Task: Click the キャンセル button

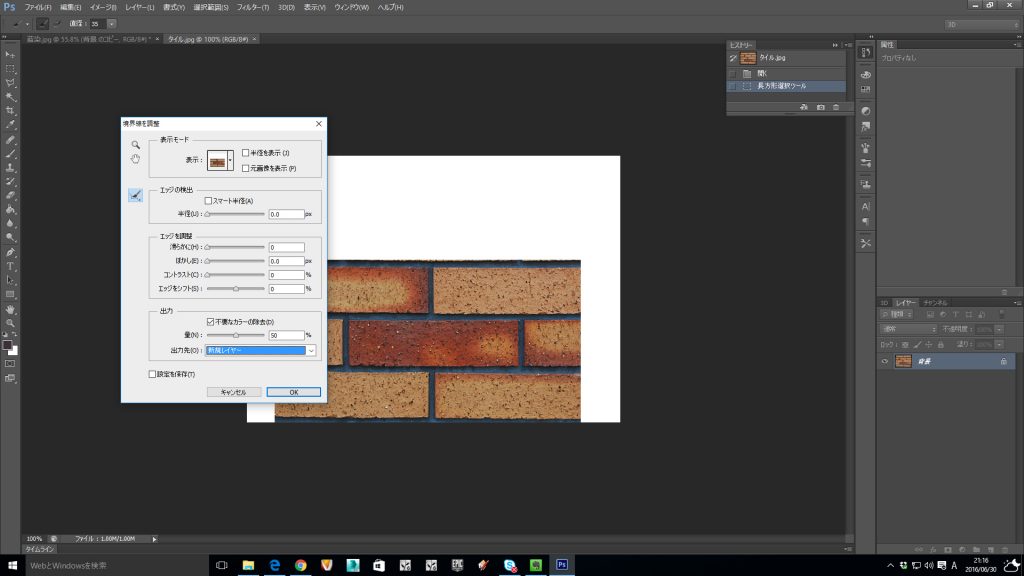Action: pos(233,392)
